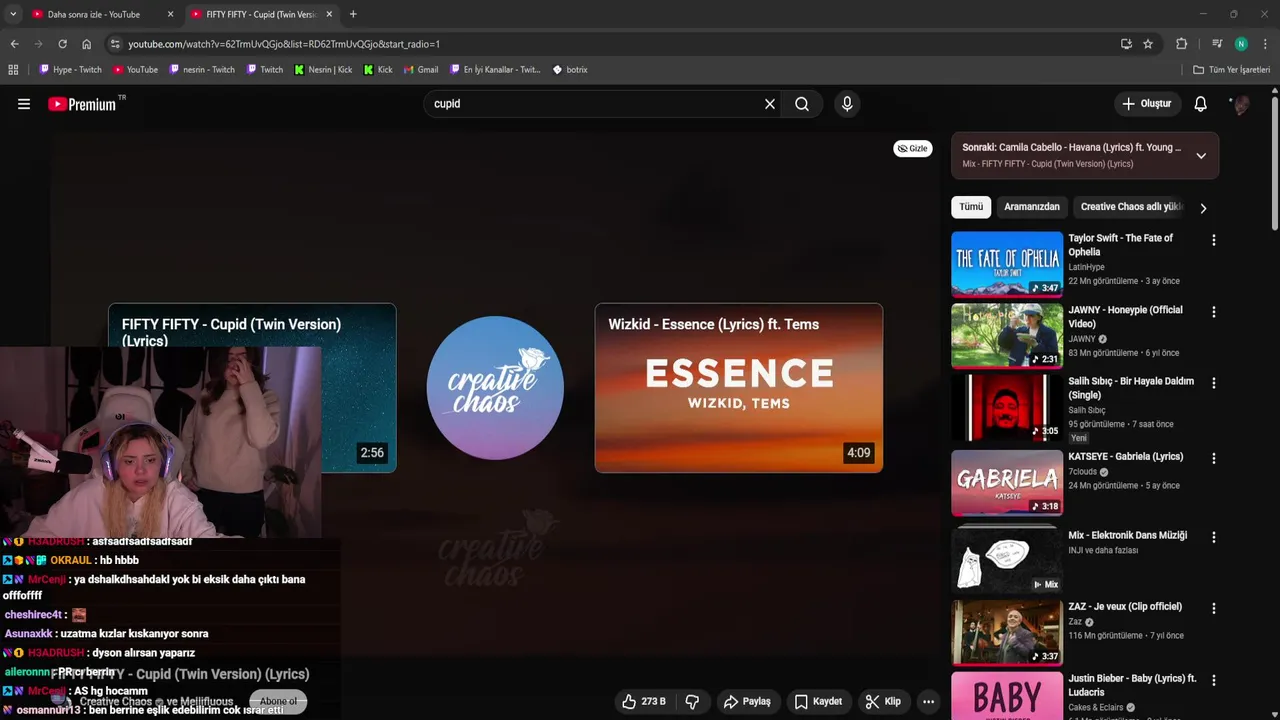Go back with the browser back arrow

click(x=14, y=44)
